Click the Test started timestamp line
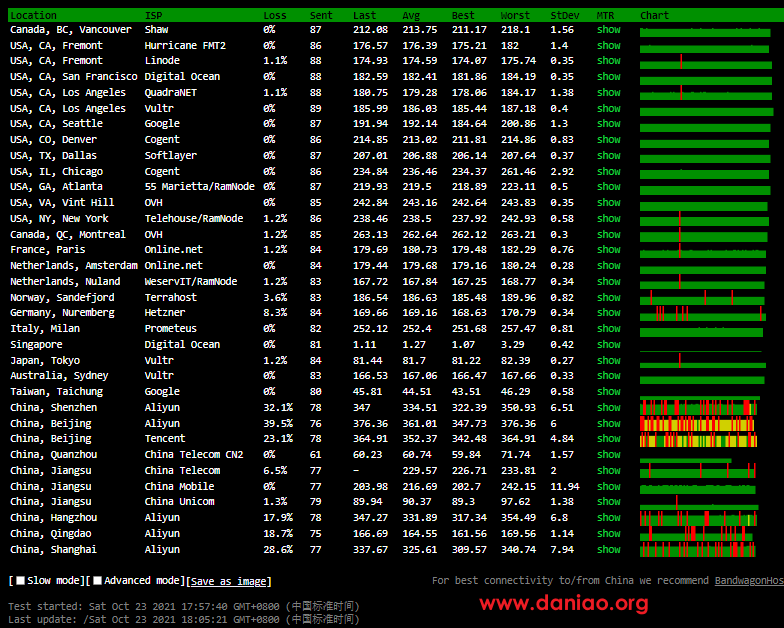Screen dimensions: 784x628 tap(184, 606)
